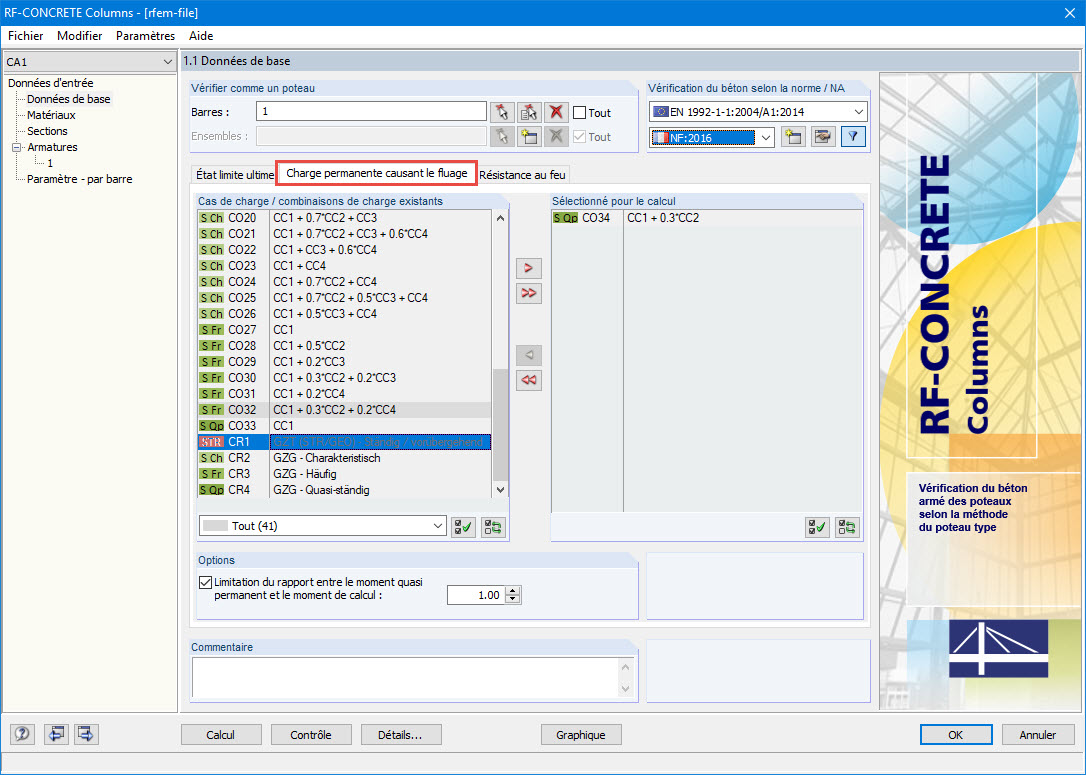Click the red X delete icon for Barres

[x=556, y=112]
